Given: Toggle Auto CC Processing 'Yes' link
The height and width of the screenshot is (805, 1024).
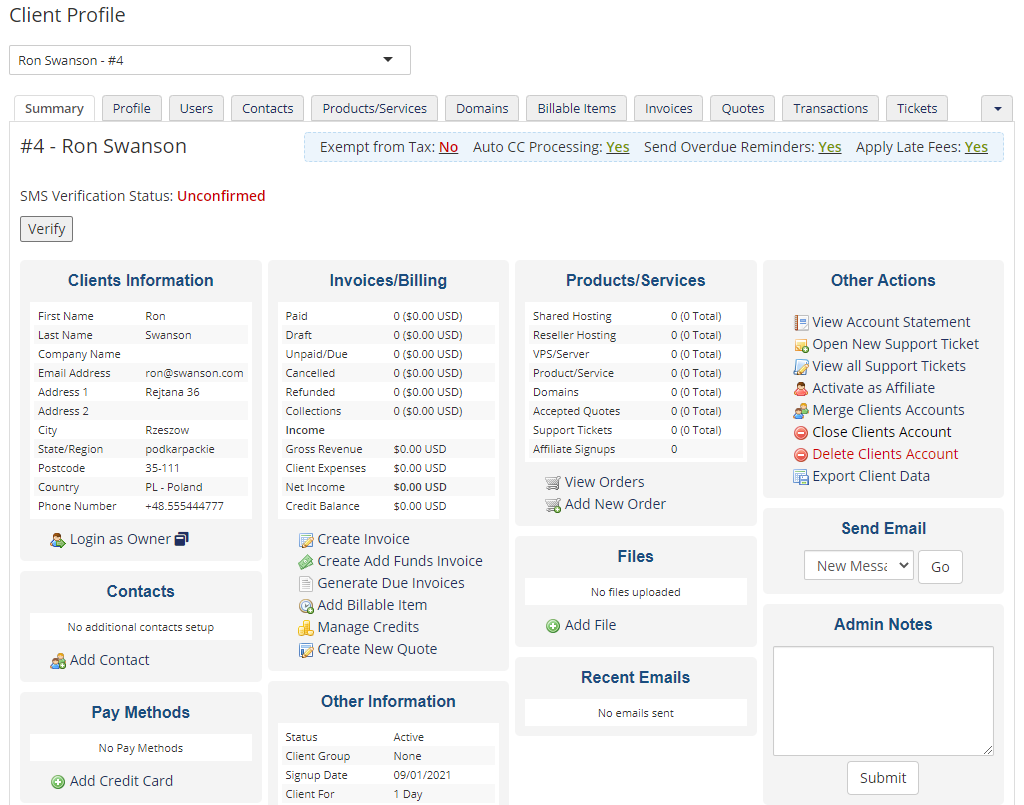Looking at the screenshot, I should click(617, 147).
